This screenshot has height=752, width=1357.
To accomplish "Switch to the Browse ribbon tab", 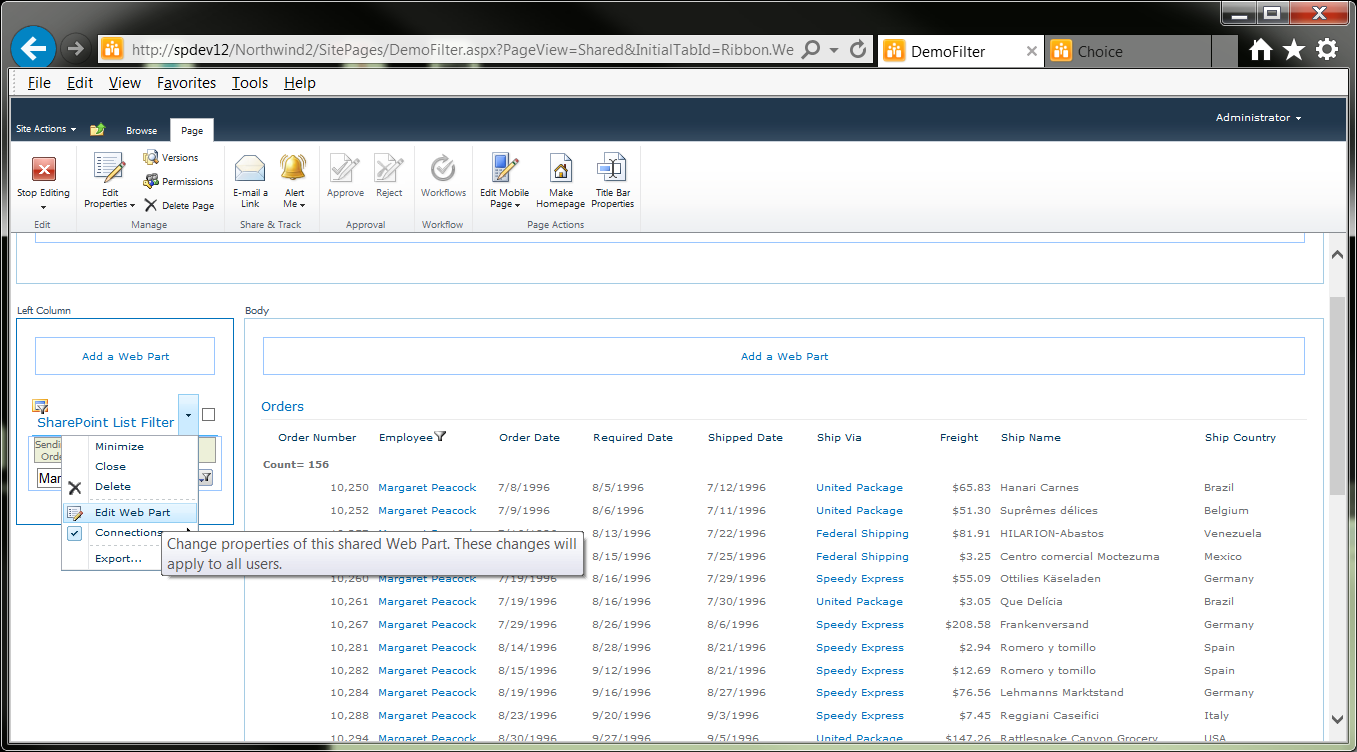I will click(141, 131).
